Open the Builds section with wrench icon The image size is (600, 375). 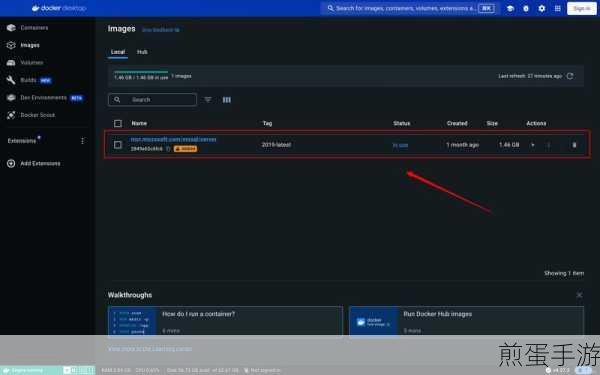coord(29,80)
